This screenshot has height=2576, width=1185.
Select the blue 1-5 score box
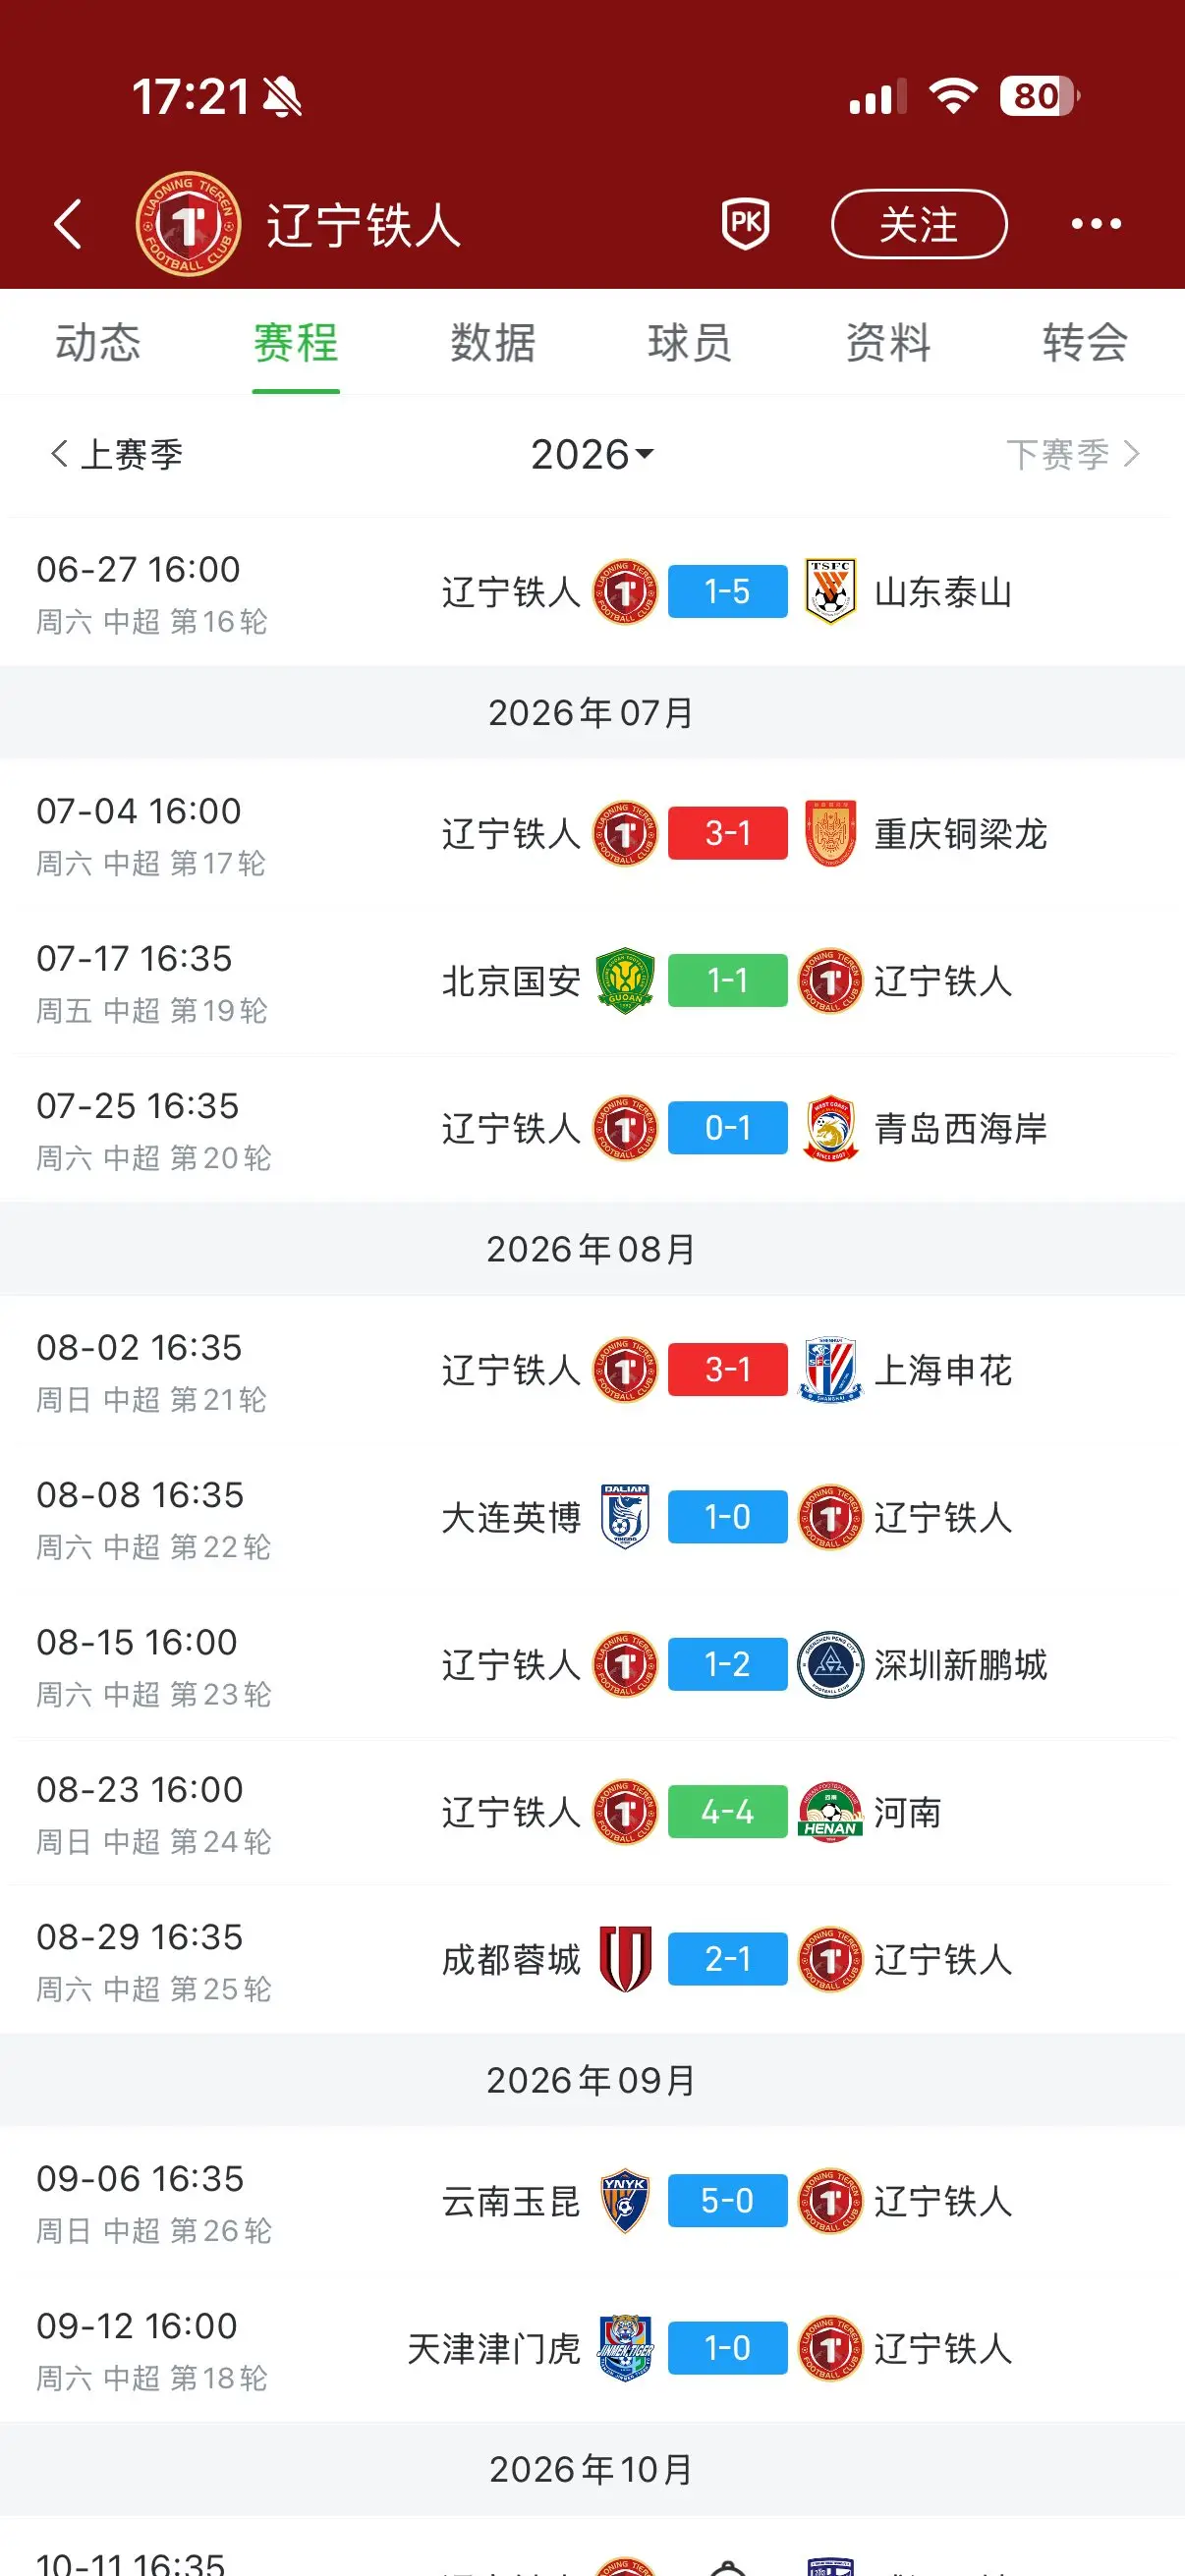(727, 590)
